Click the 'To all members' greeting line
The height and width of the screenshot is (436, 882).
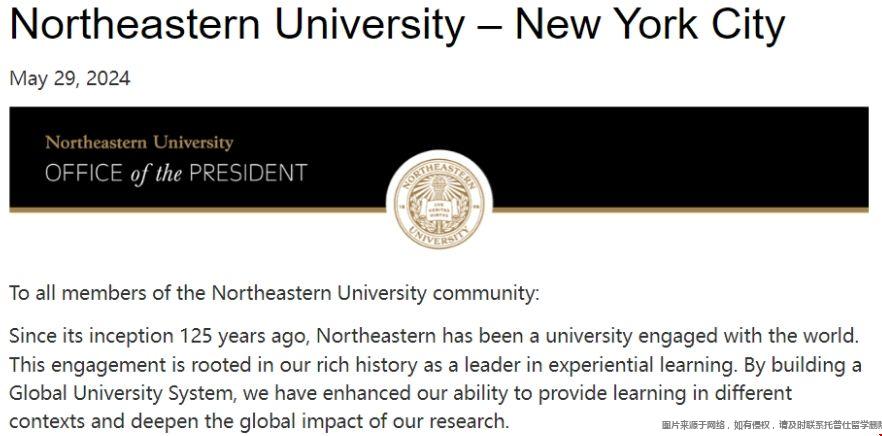click(x=274, y=293)
